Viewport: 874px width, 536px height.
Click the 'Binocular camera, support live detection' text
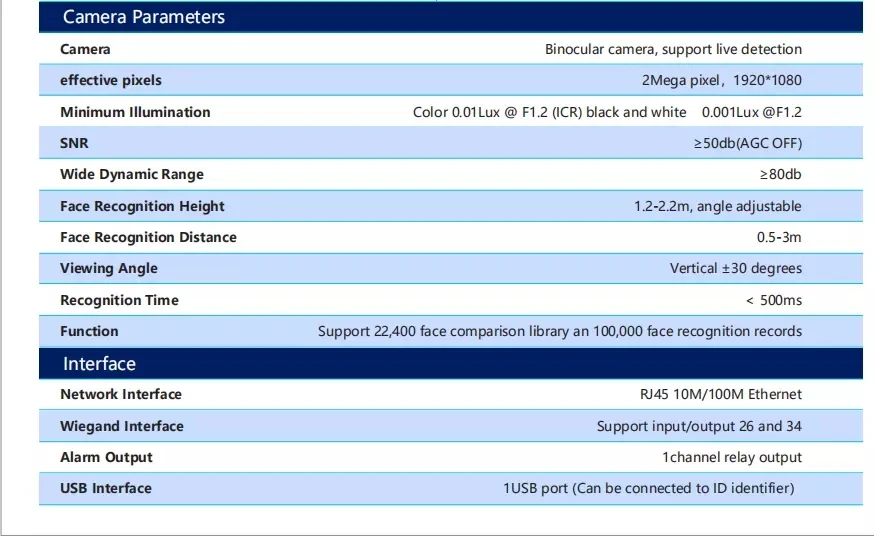point(673,49)
